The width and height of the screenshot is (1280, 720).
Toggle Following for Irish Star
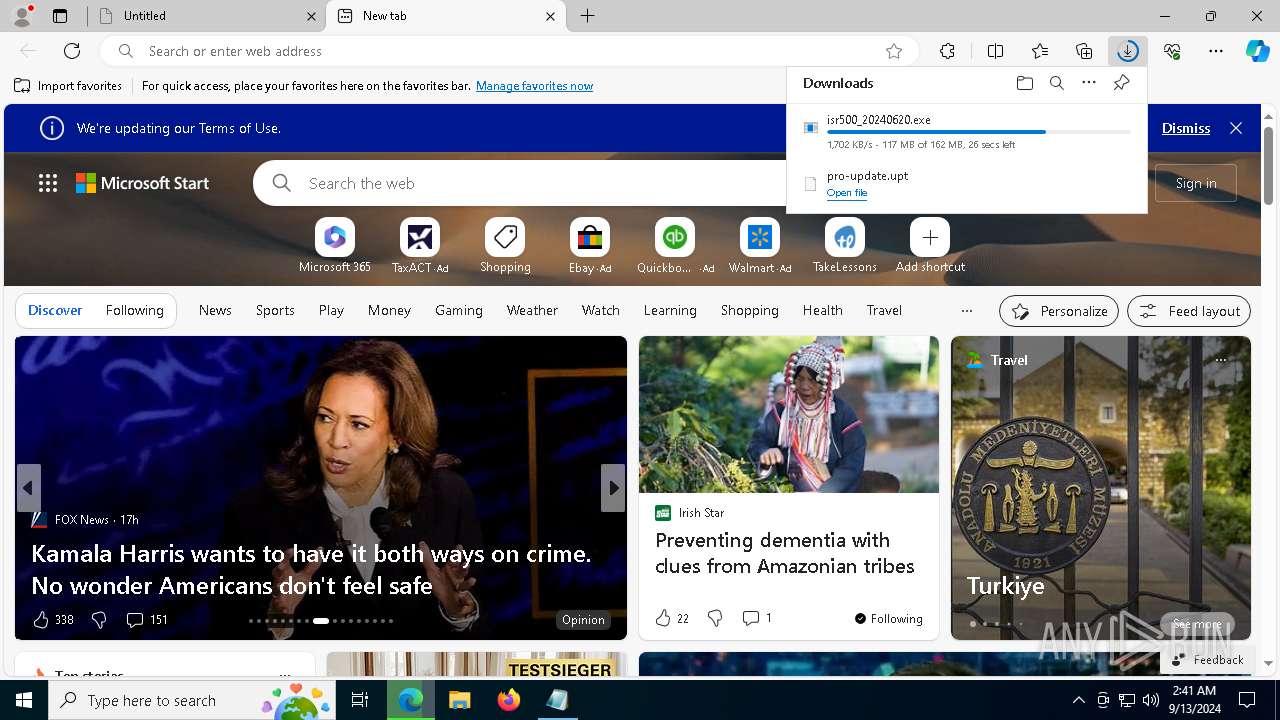[x=888, y=619]
